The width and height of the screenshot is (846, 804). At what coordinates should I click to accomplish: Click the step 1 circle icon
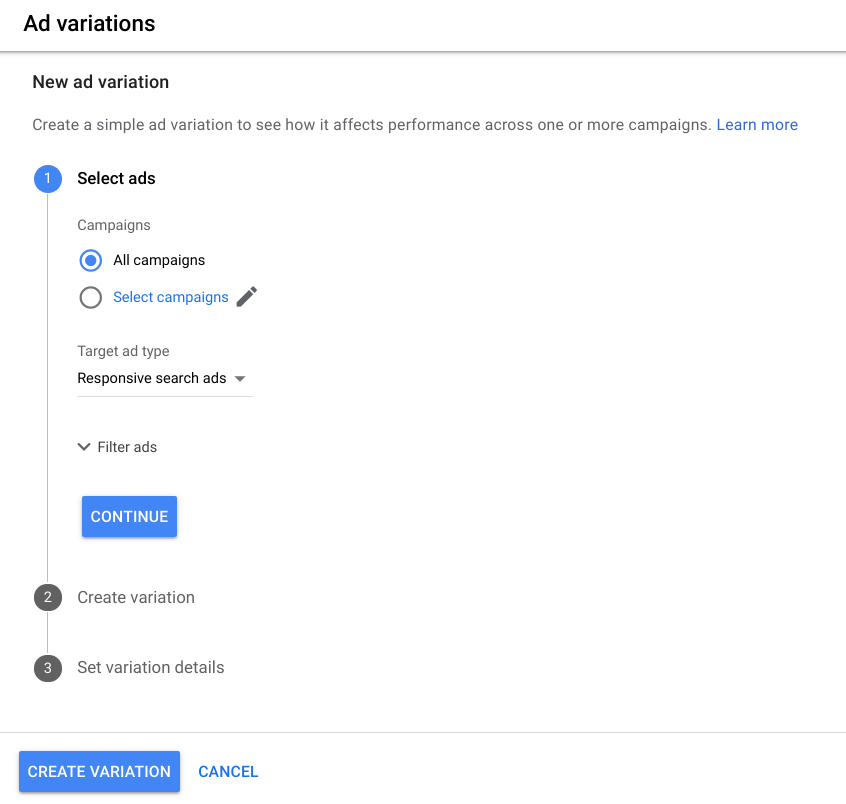point(47,179)
